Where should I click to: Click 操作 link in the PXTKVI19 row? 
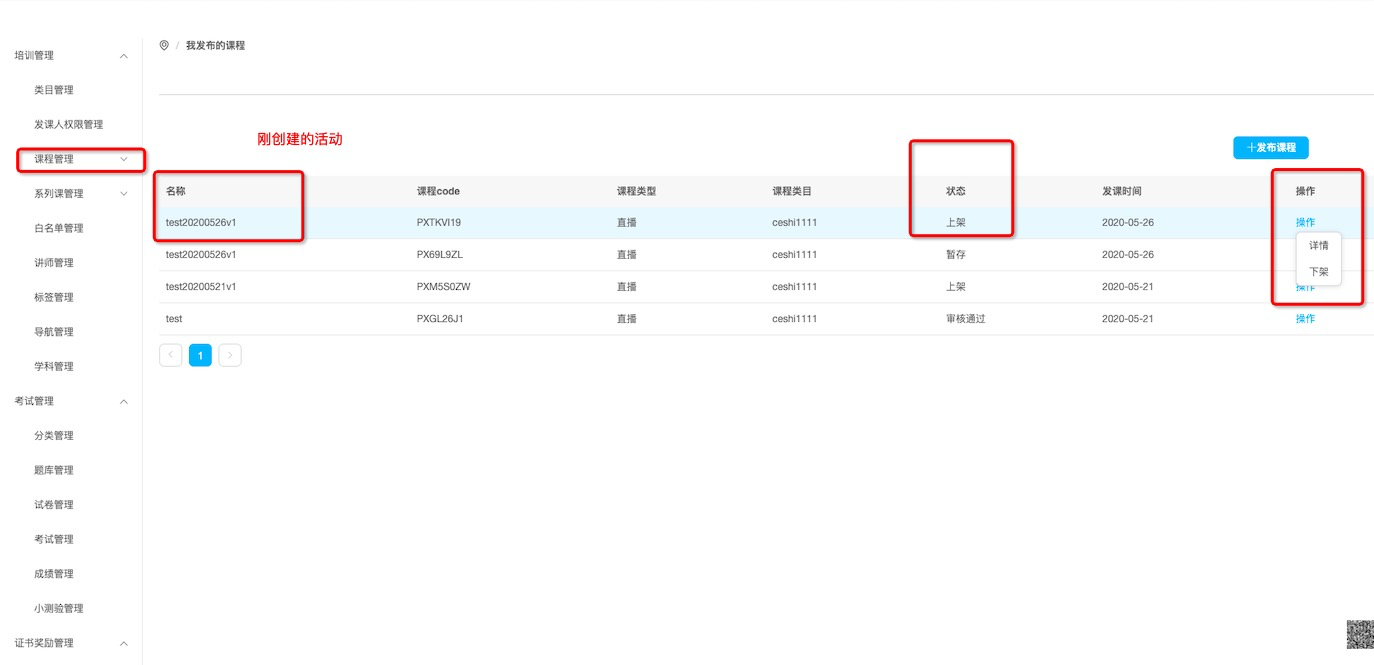click(1305, 222)
